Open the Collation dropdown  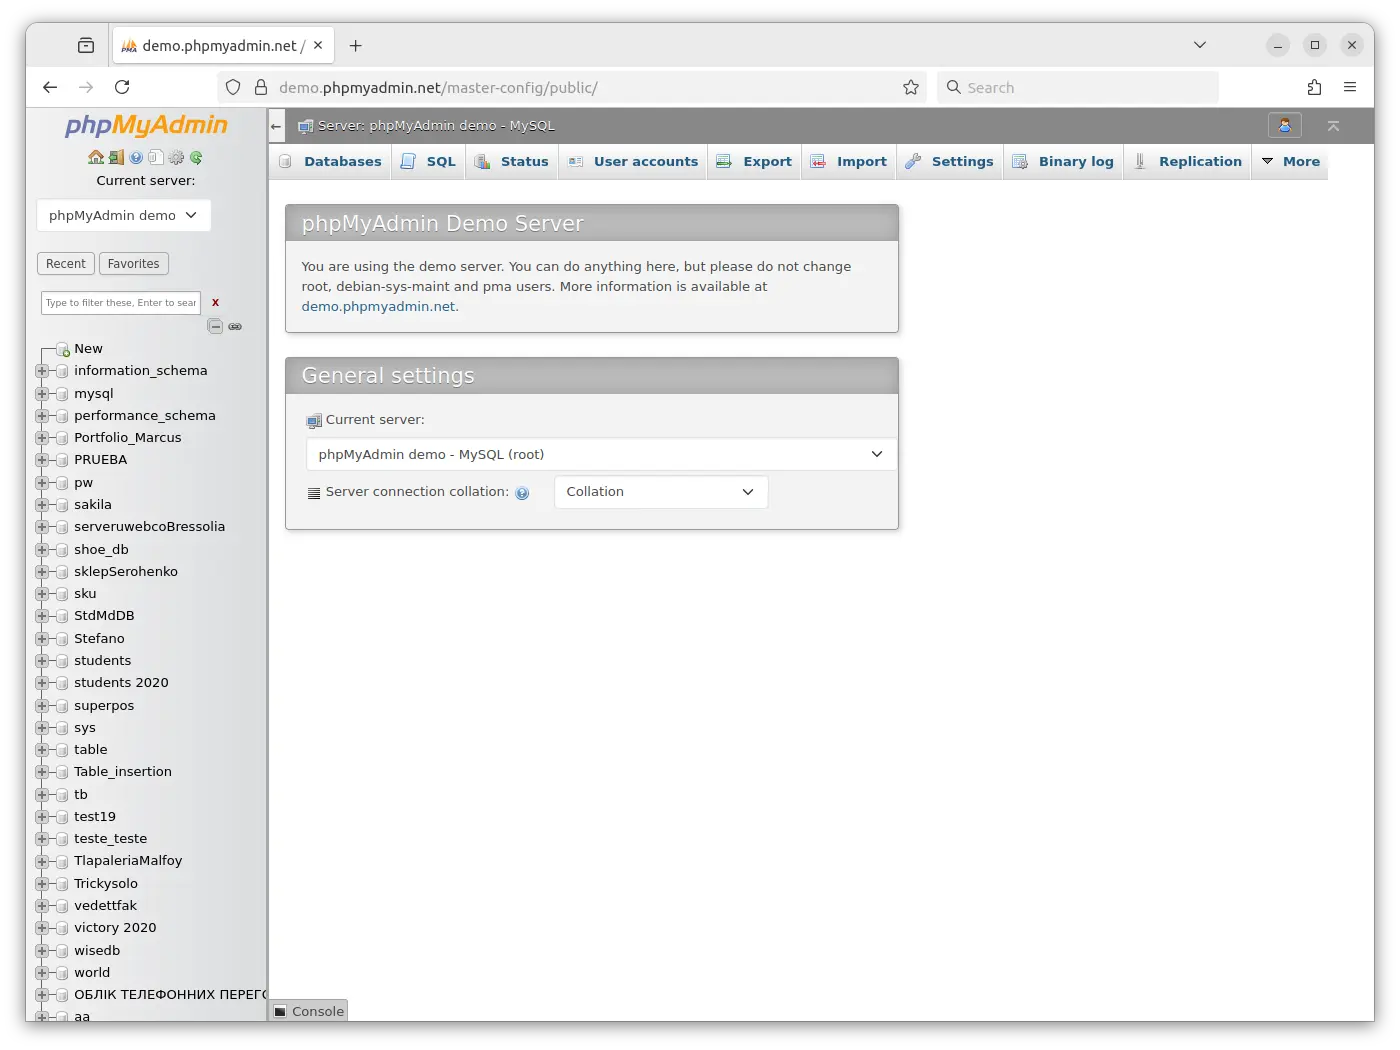coord(660,491)
